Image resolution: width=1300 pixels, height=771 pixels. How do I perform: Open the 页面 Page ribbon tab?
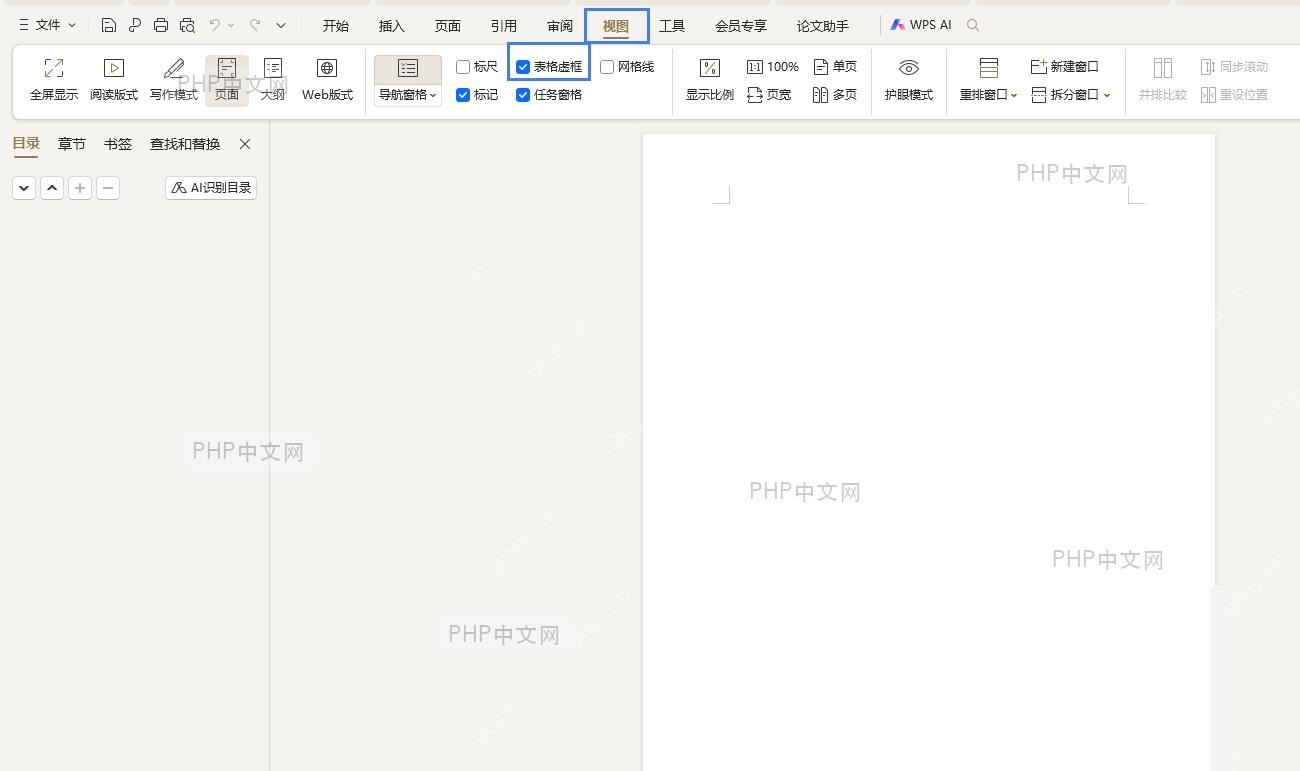[x=448, y=26]
